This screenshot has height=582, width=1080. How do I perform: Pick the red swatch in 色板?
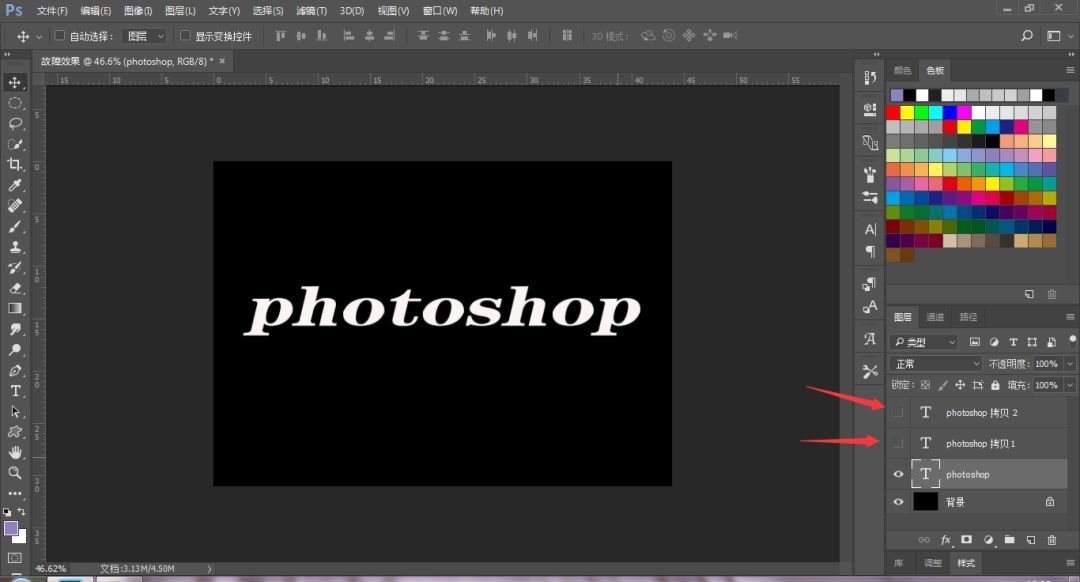[893, 112]
